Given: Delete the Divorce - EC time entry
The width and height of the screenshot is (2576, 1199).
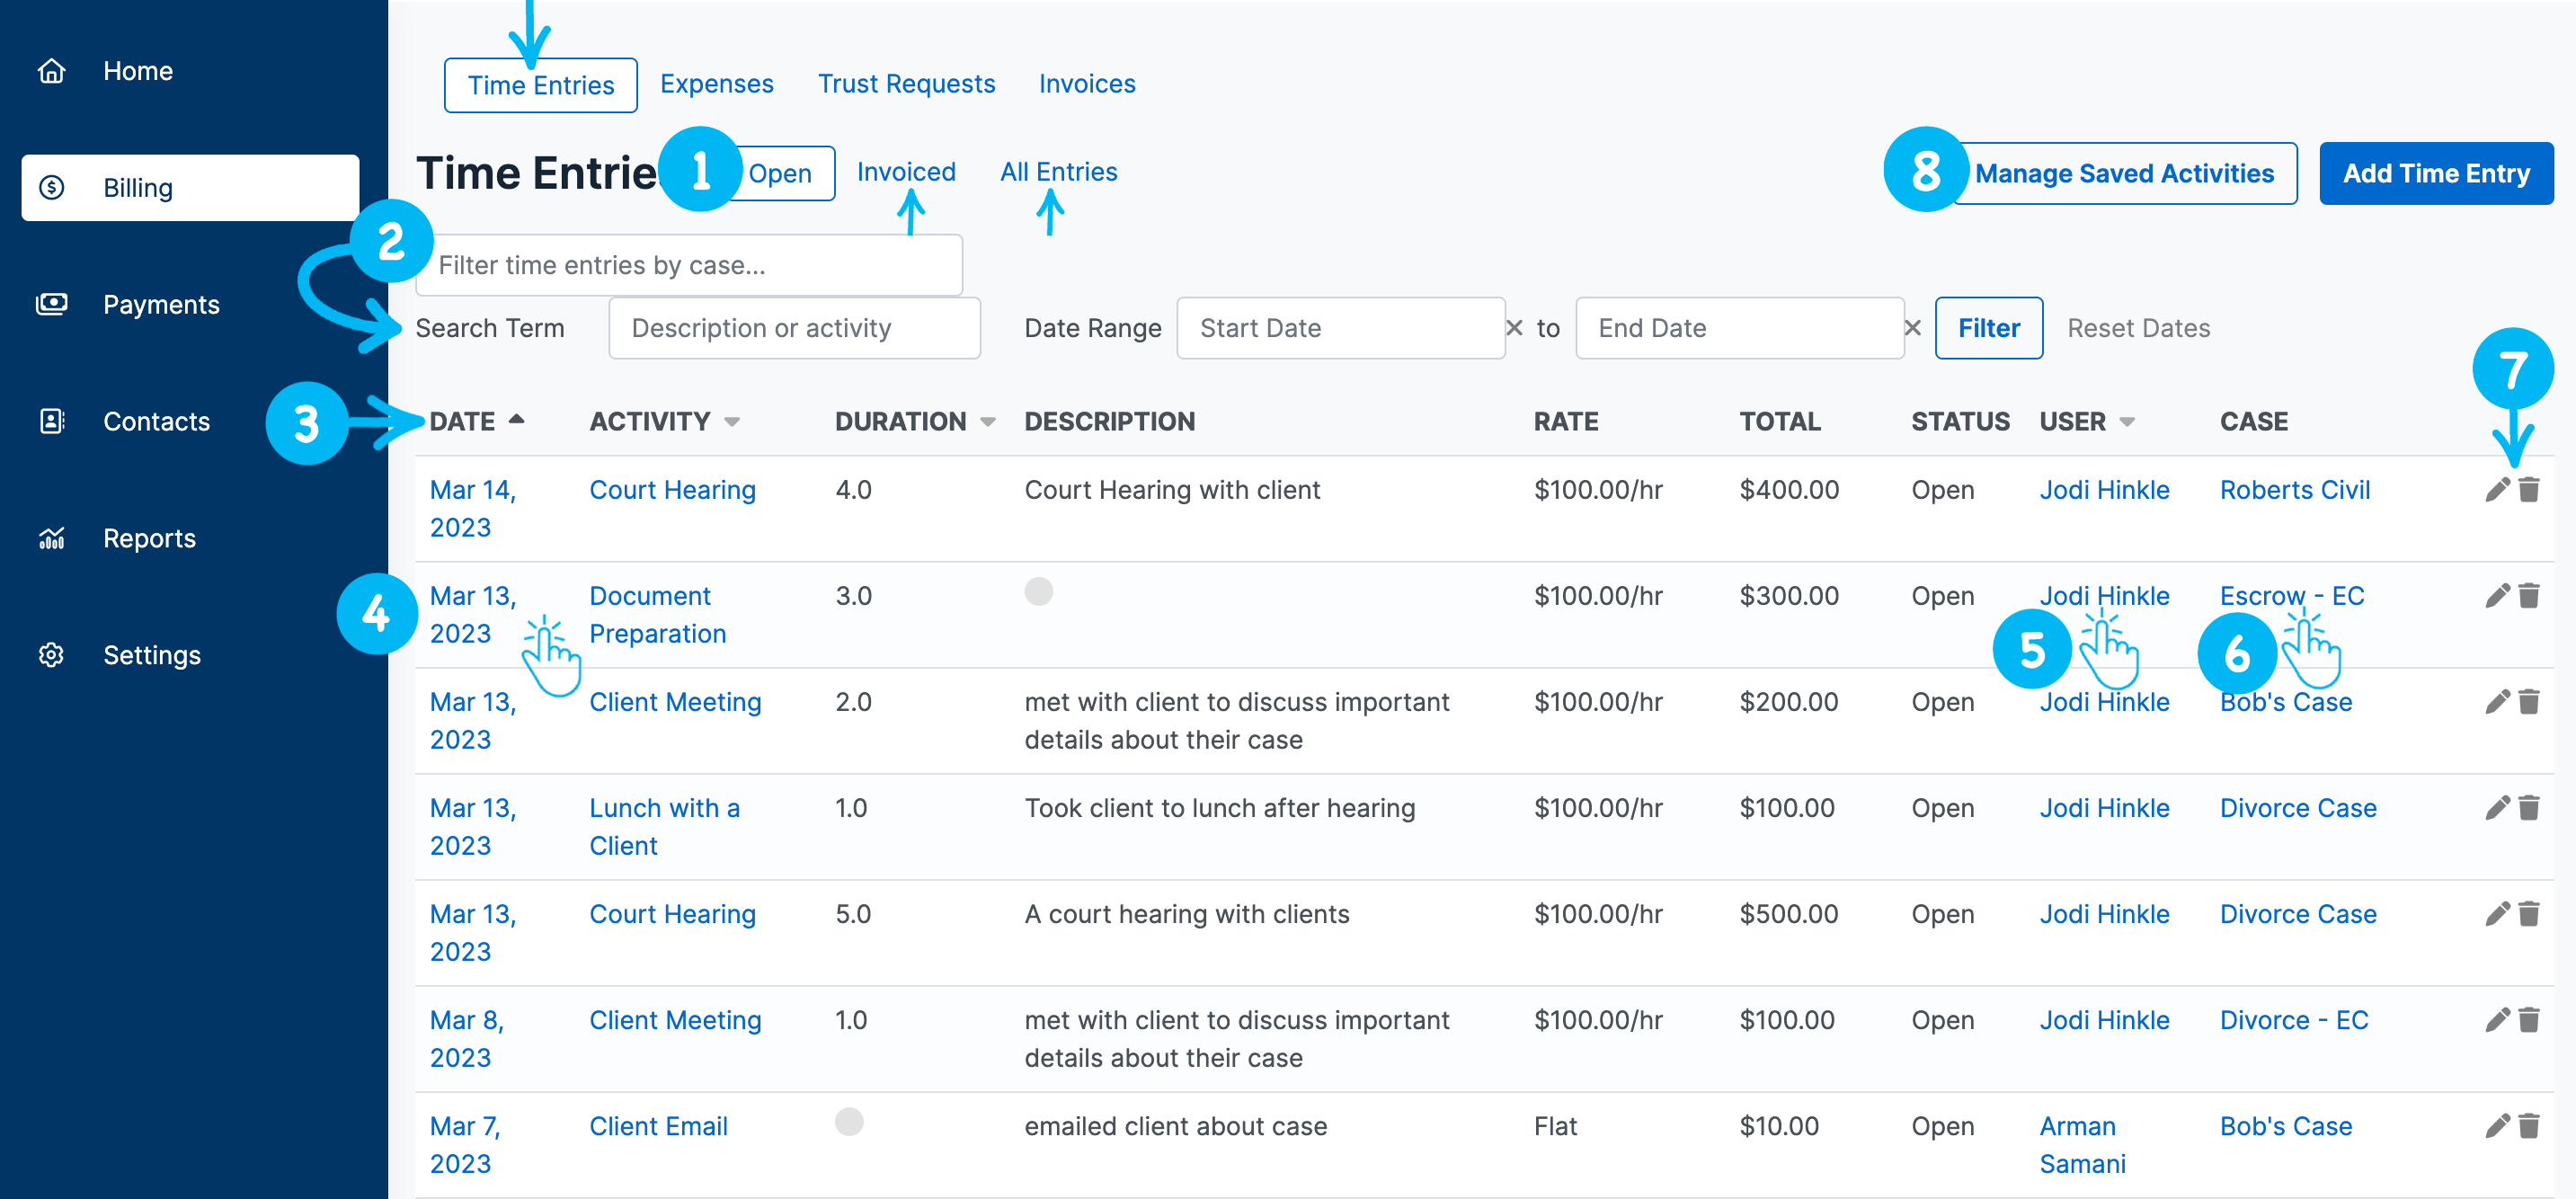Looking at the screenshot, I should click(2529, 1020).
